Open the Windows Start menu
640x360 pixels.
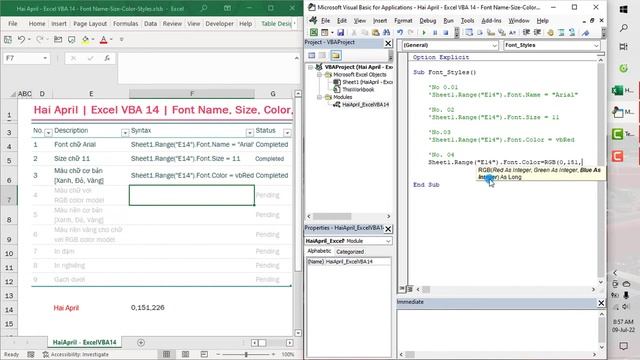pos(624,9)
